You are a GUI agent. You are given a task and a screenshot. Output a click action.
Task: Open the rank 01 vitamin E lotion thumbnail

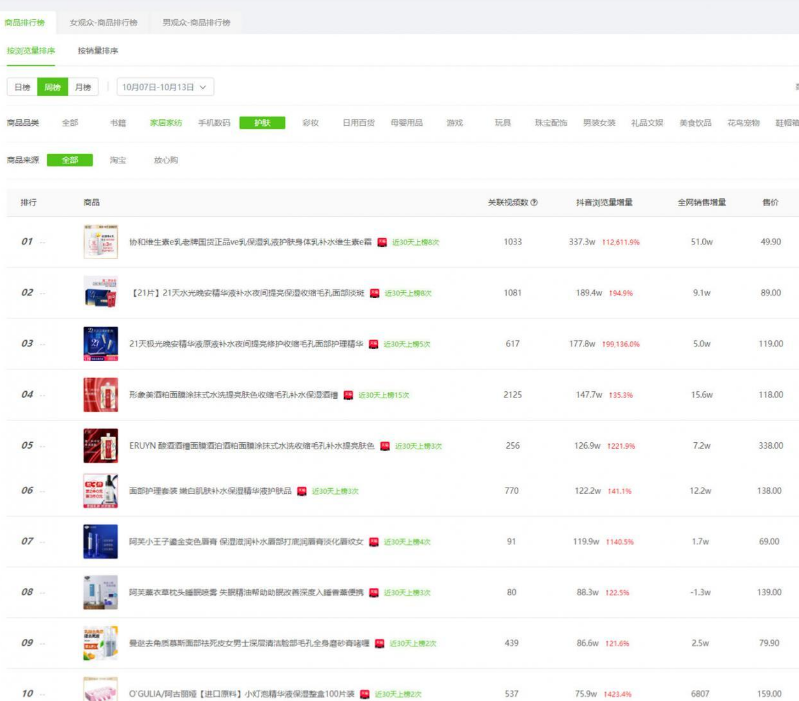pos(100,241)
